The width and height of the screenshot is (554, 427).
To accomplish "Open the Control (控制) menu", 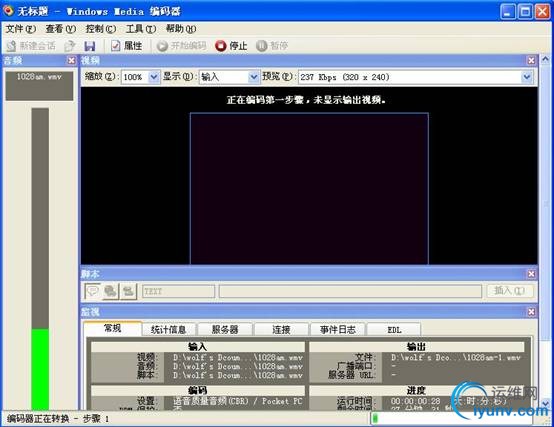I will coord(101,29).
